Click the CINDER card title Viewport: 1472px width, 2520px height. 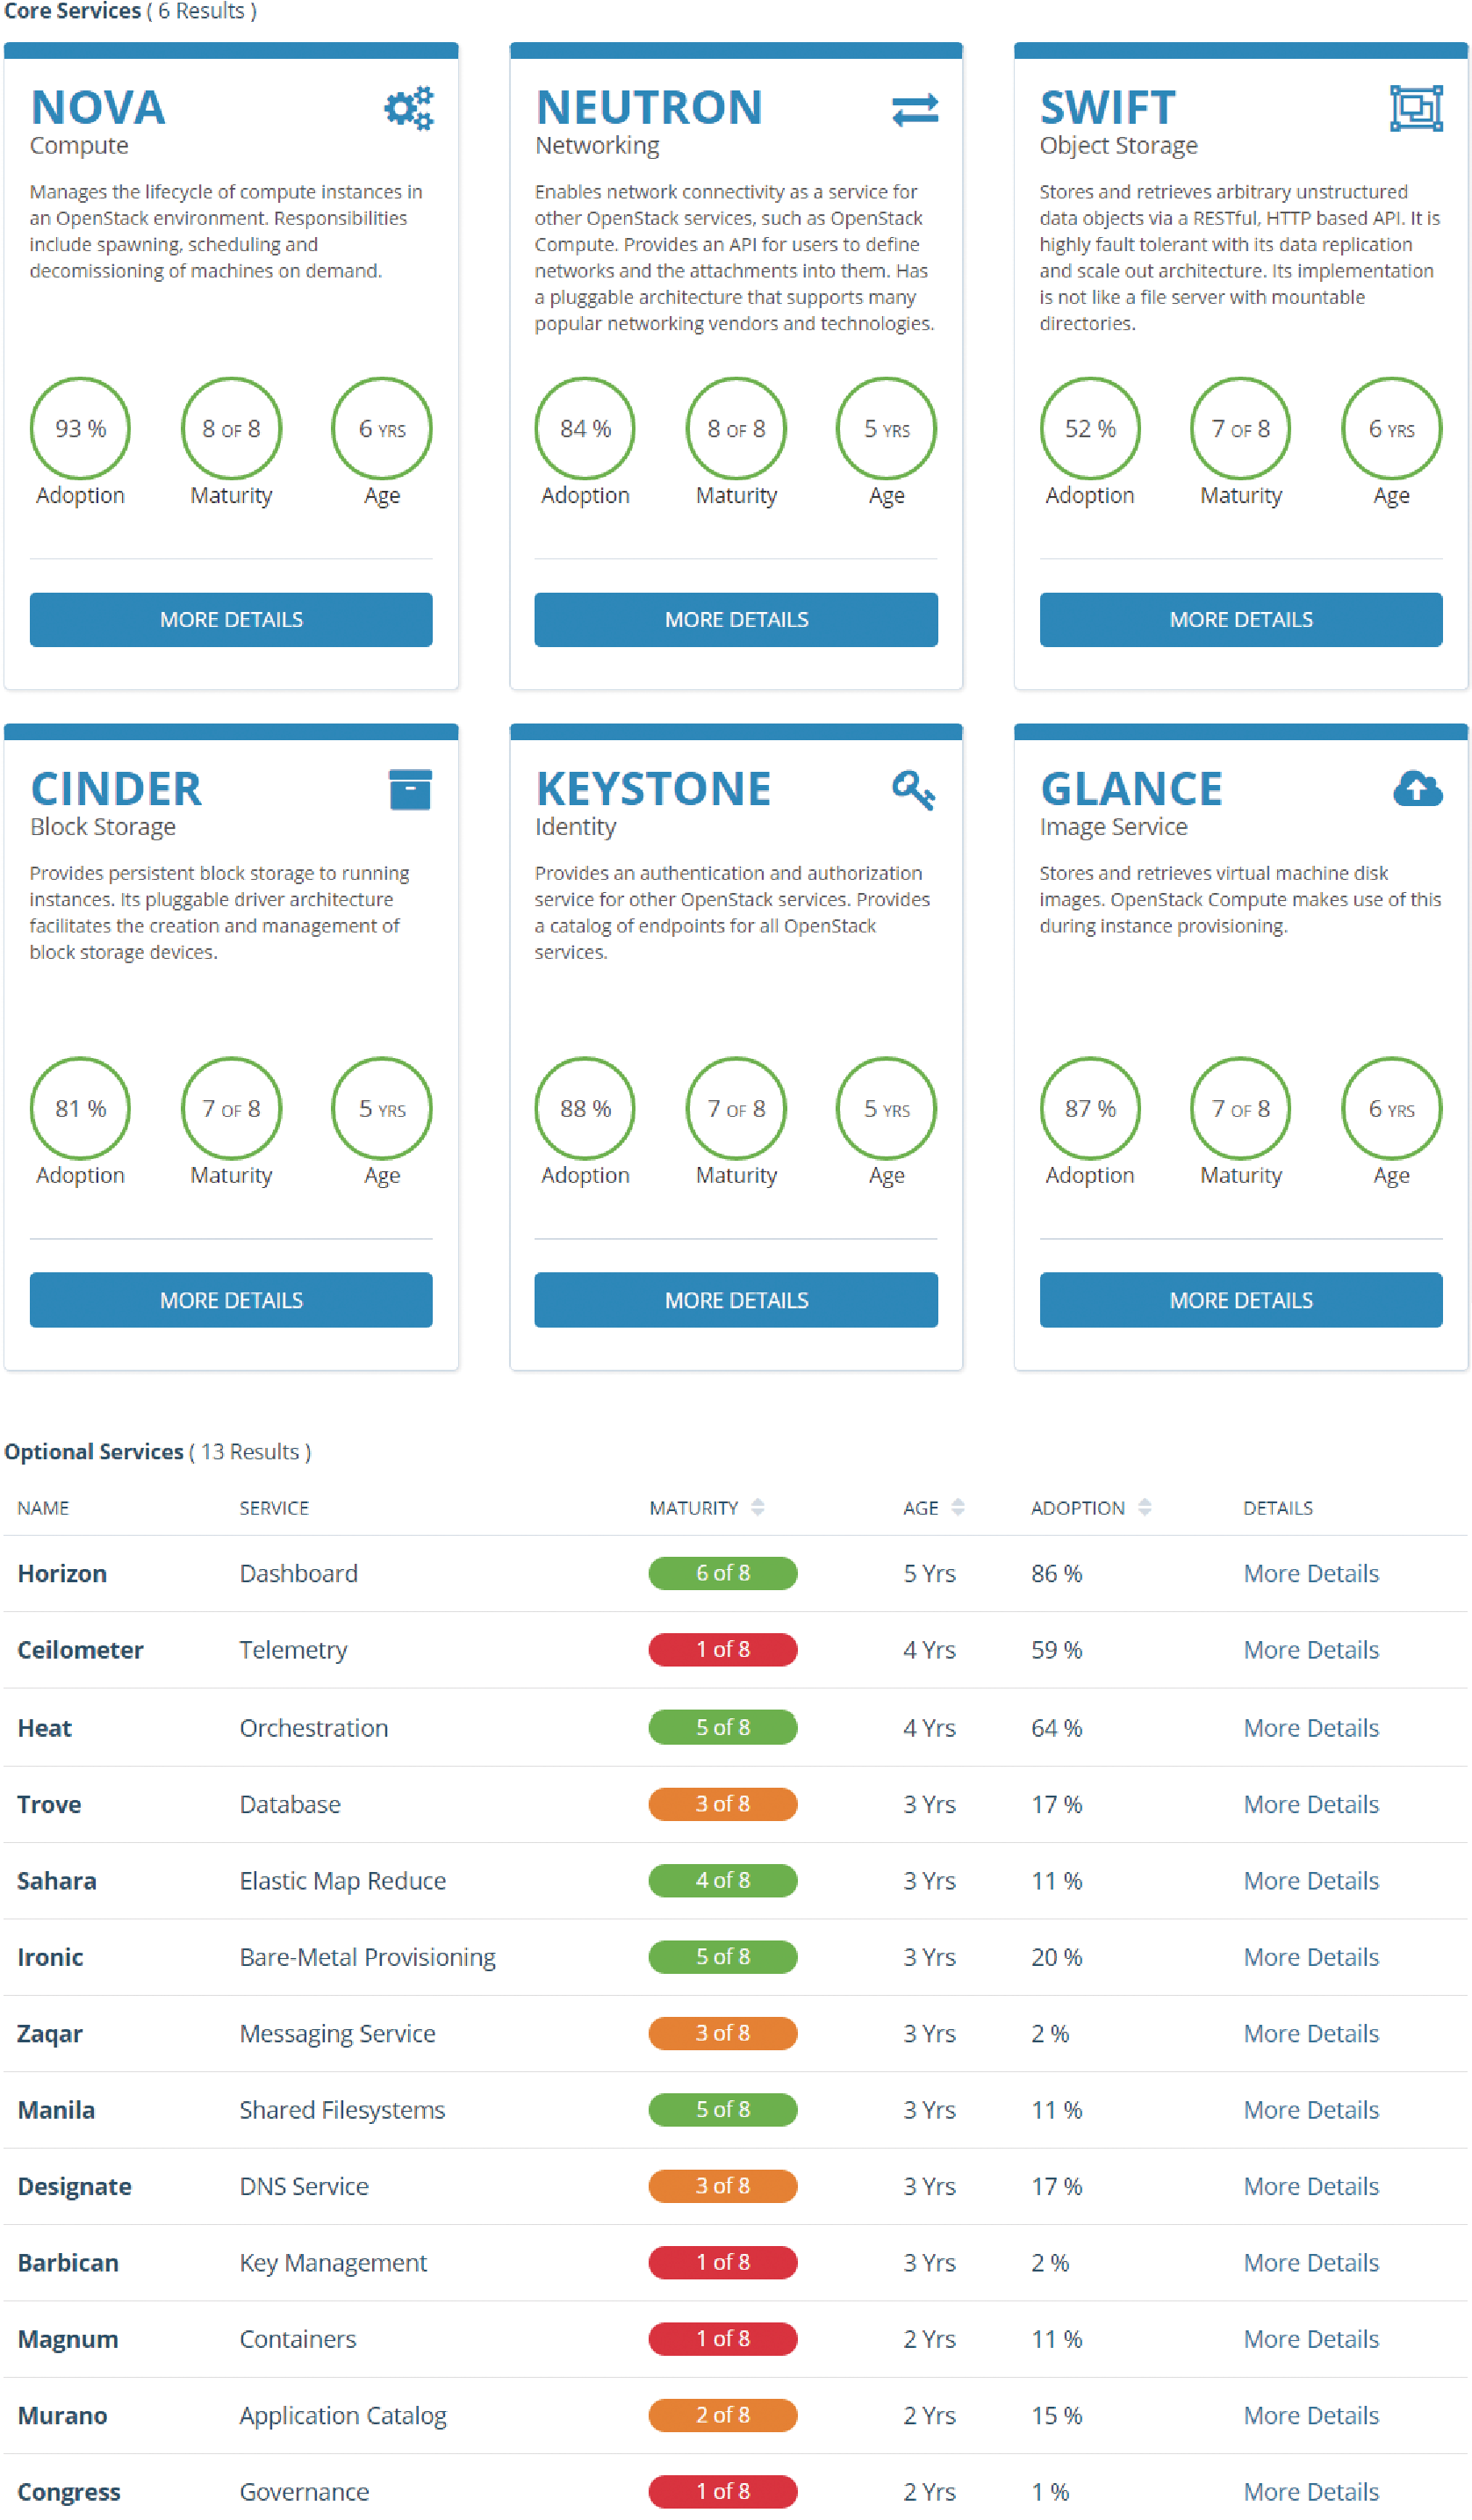116,788
